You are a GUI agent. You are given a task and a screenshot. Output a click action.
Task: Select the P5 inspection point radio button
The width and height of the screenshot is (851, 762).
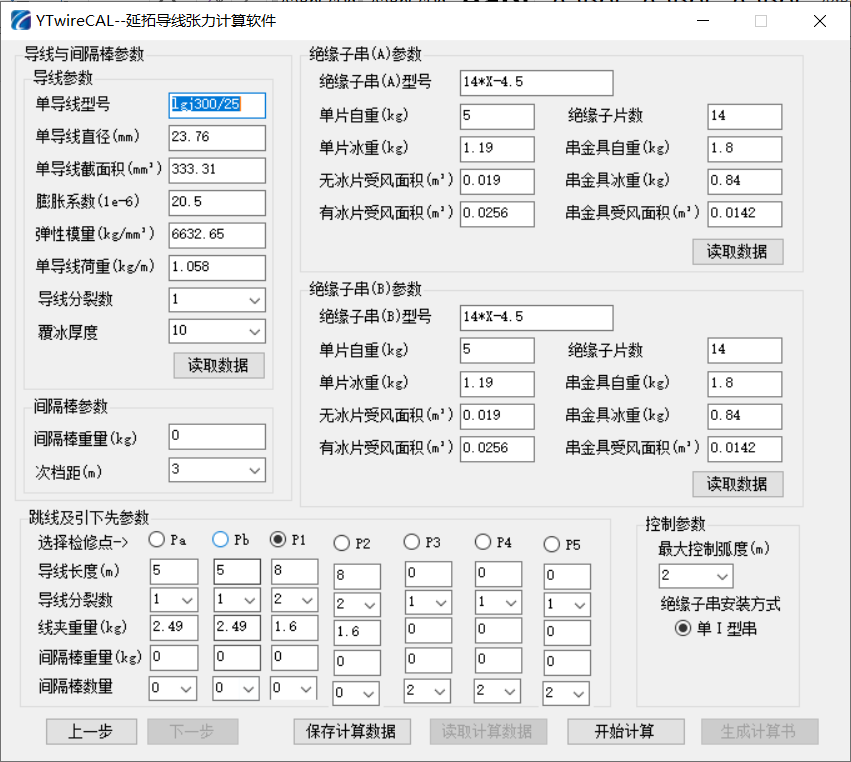tap(552, 545)
